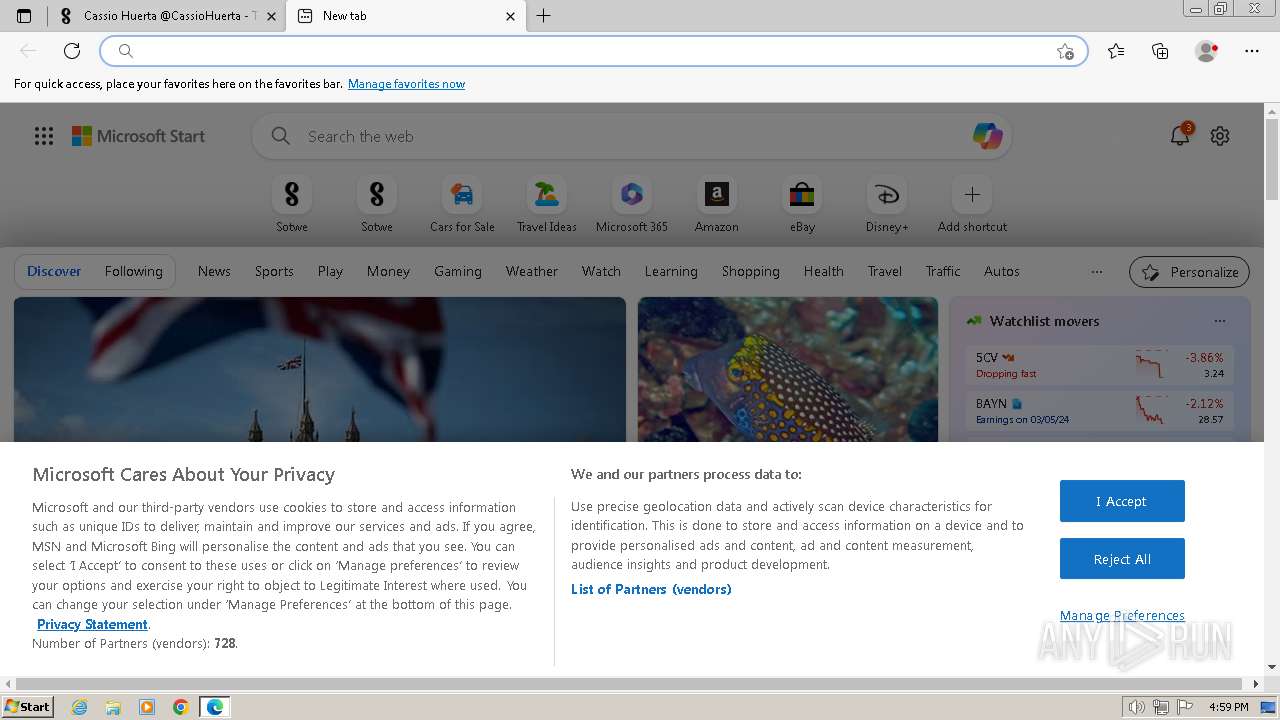The width and height of the screenshot is (1280, 720).
Task: Open the browser profile icon
Action: (x=1206, y=51)
